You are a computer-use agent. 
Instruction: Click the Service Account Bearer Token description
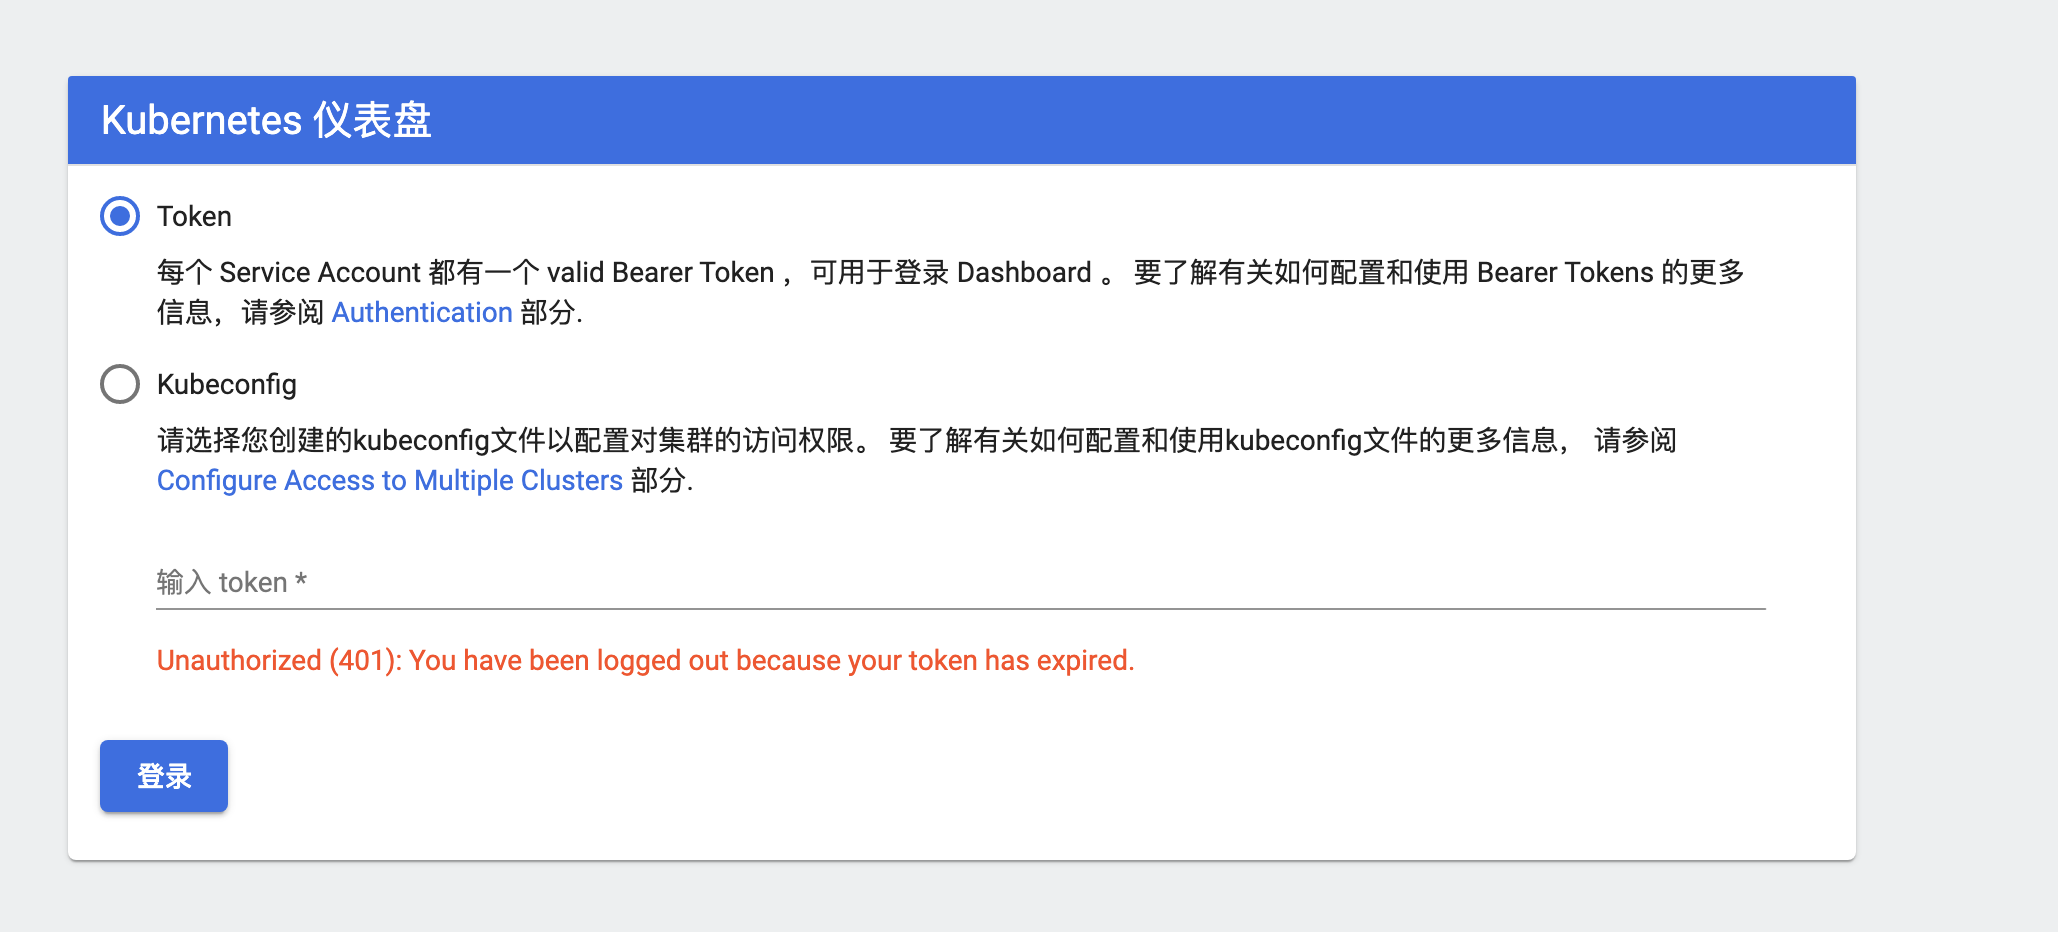pos(951,292)
